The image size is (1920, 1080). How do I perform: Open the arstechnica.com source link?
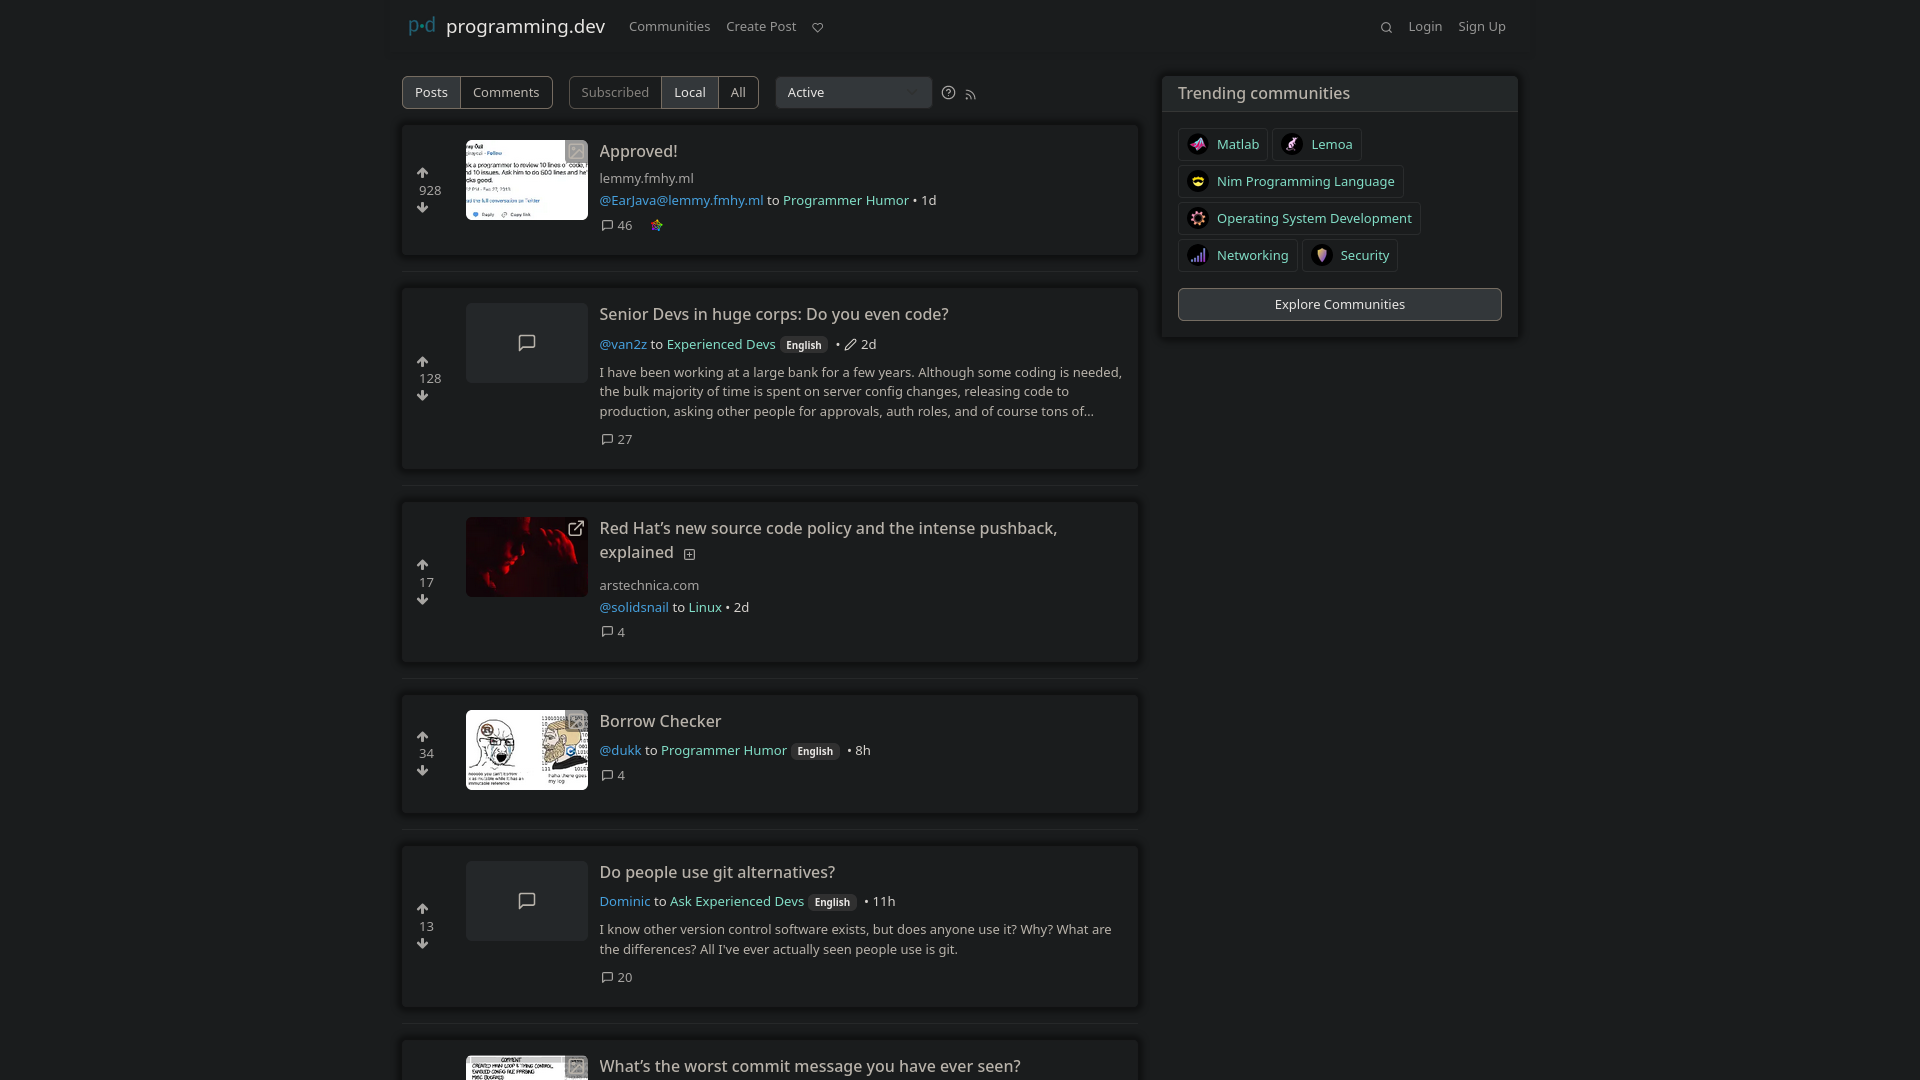coord(649,586)
